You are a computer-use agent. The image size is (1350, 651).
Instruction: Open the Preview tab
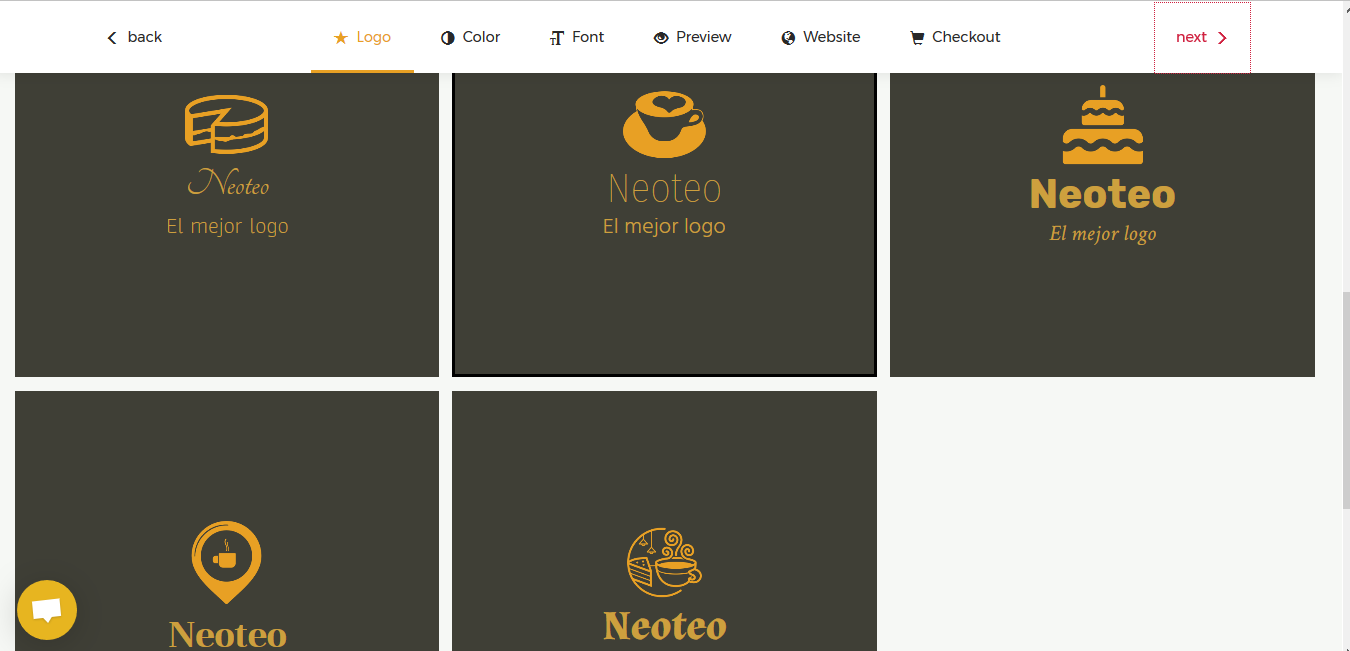692,37
